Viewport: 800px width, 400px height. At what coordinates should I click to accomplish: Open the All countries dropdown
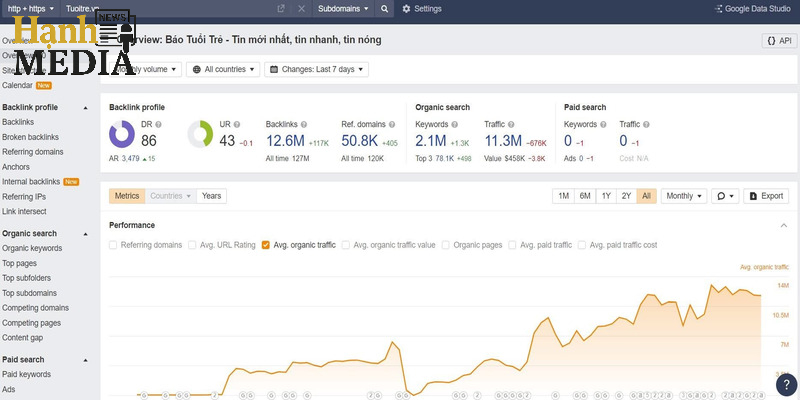(x=223, y=69)
